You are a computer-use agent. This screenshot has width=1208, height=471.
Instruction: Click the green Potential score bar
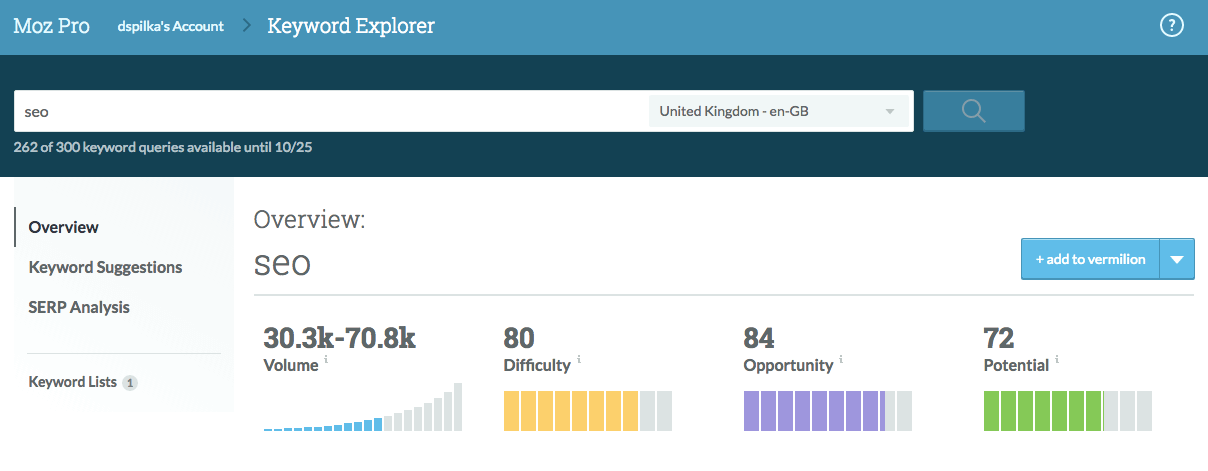pyautogui.click(x=1068, y=411)
